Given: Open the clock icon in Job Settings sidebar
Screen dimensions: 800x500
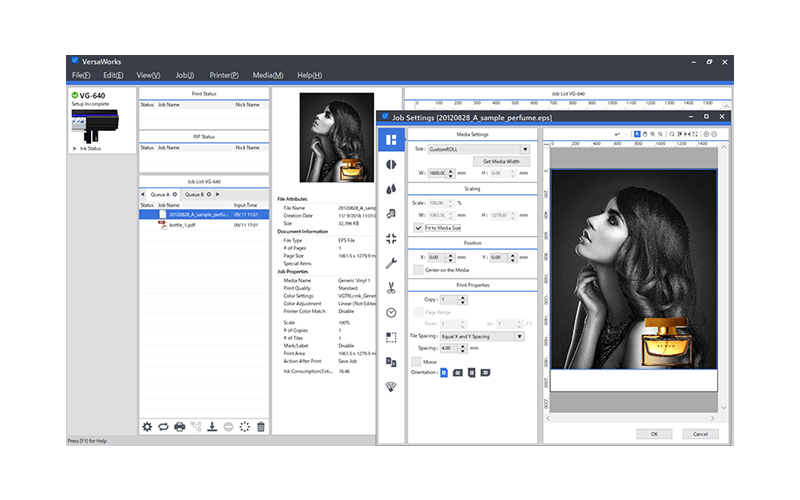Looking at the screenshot, I should [391, 312].
